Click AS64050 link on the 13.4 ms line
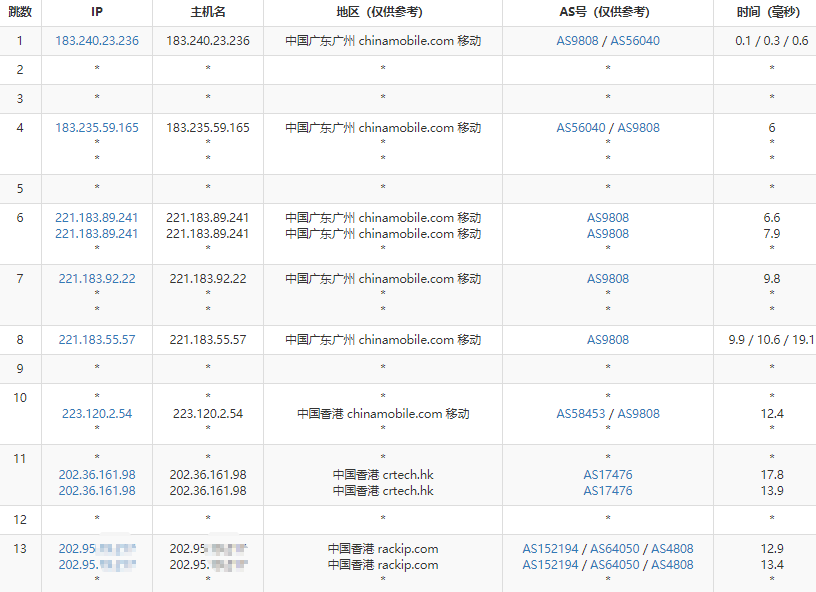 click(x=615, y=564)
